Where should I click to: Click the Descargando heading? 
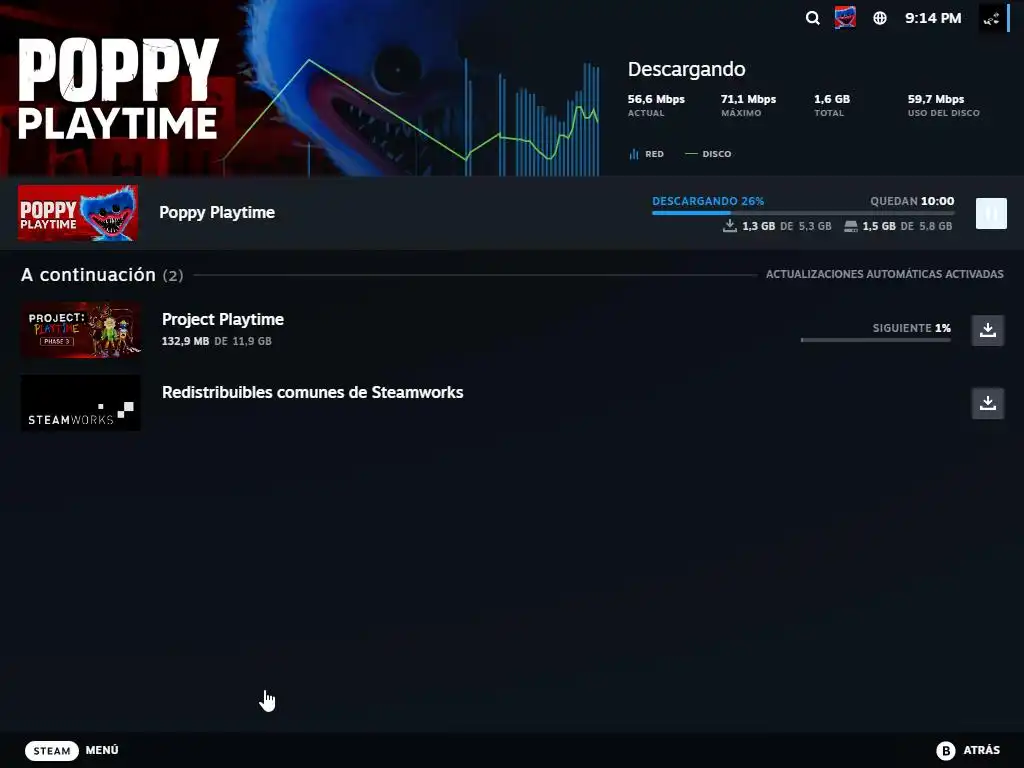[x=686, y=69]
